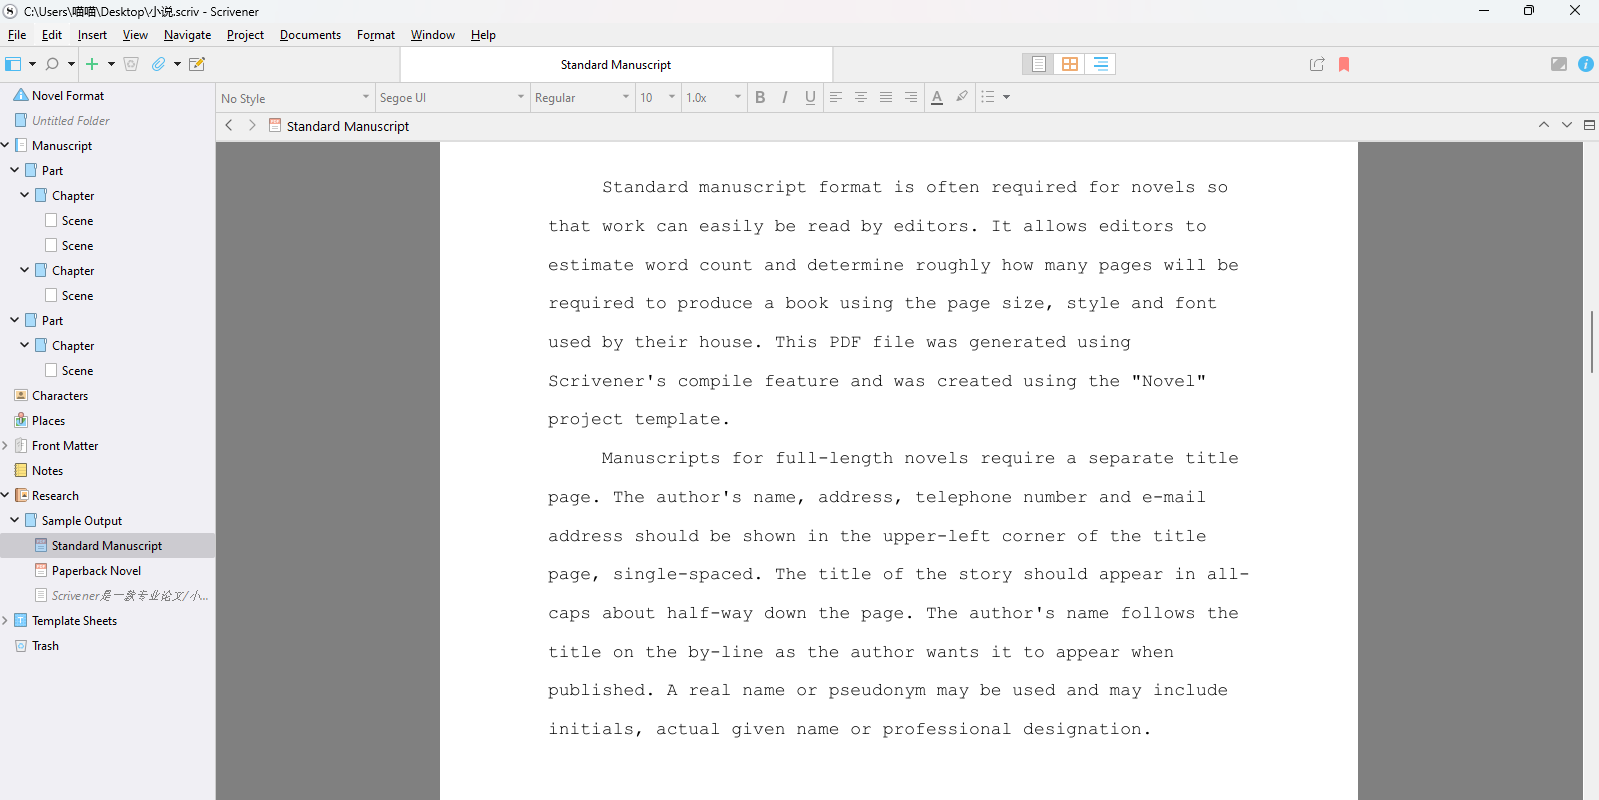Toggle italic formatting
Image resolution: width=1599 pixels, height=800 pixels.
[x=785, y=97]
